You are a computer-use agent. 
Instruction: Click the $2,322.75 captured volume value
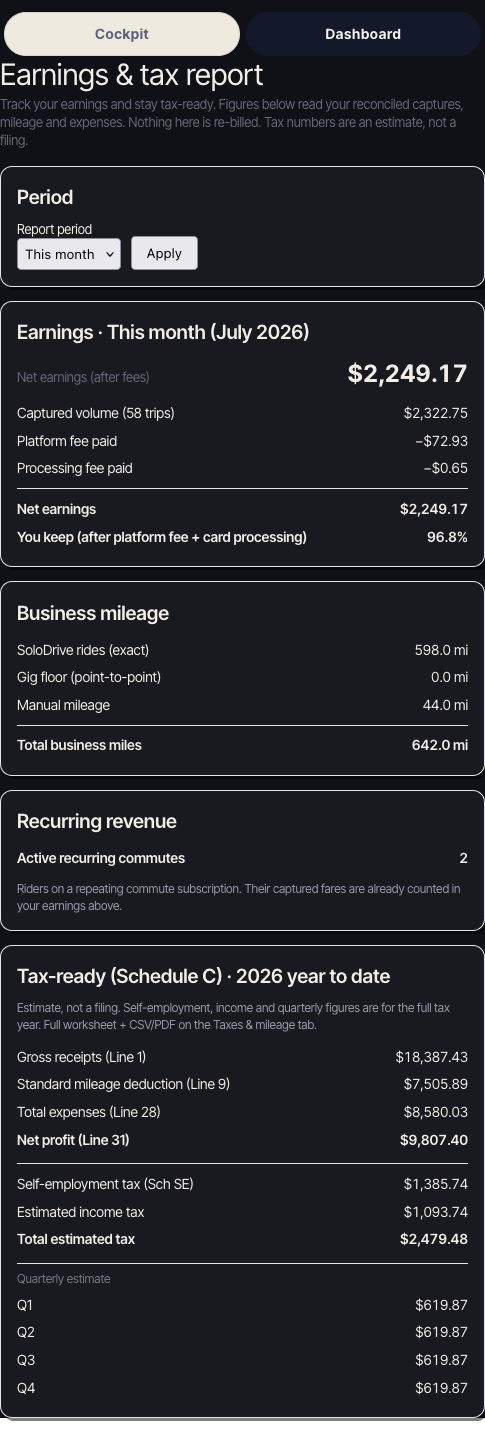click(x=435, y=413)
